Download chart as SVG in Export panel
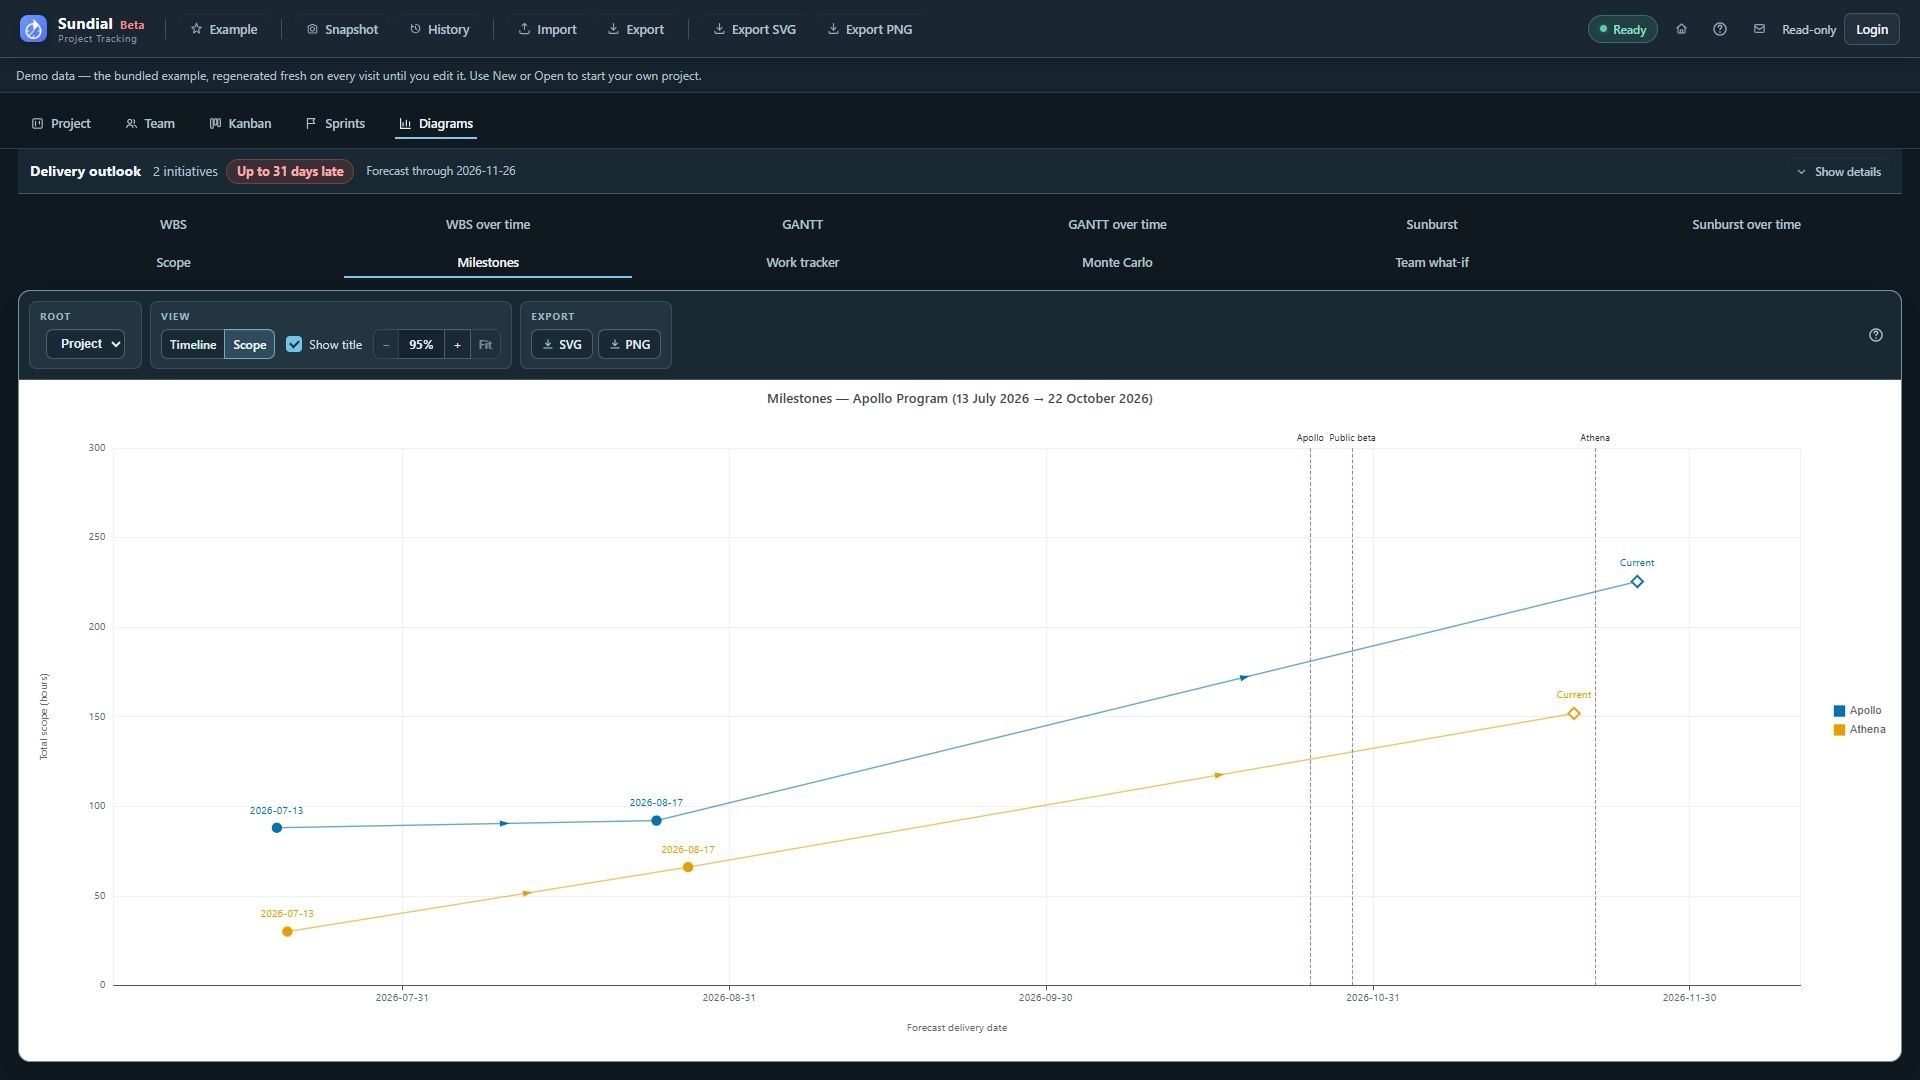 pos(562,344)
